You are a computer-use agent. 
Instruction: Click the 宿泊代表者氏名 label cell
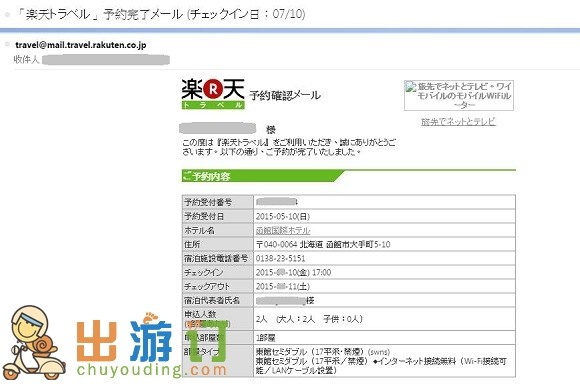(x=218, y=300)
